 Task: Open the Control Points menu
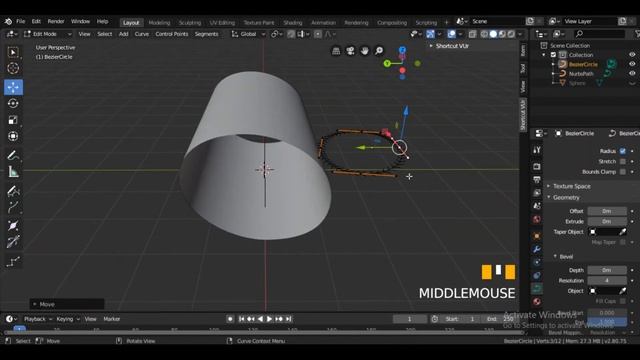click(x=172, y=34)
